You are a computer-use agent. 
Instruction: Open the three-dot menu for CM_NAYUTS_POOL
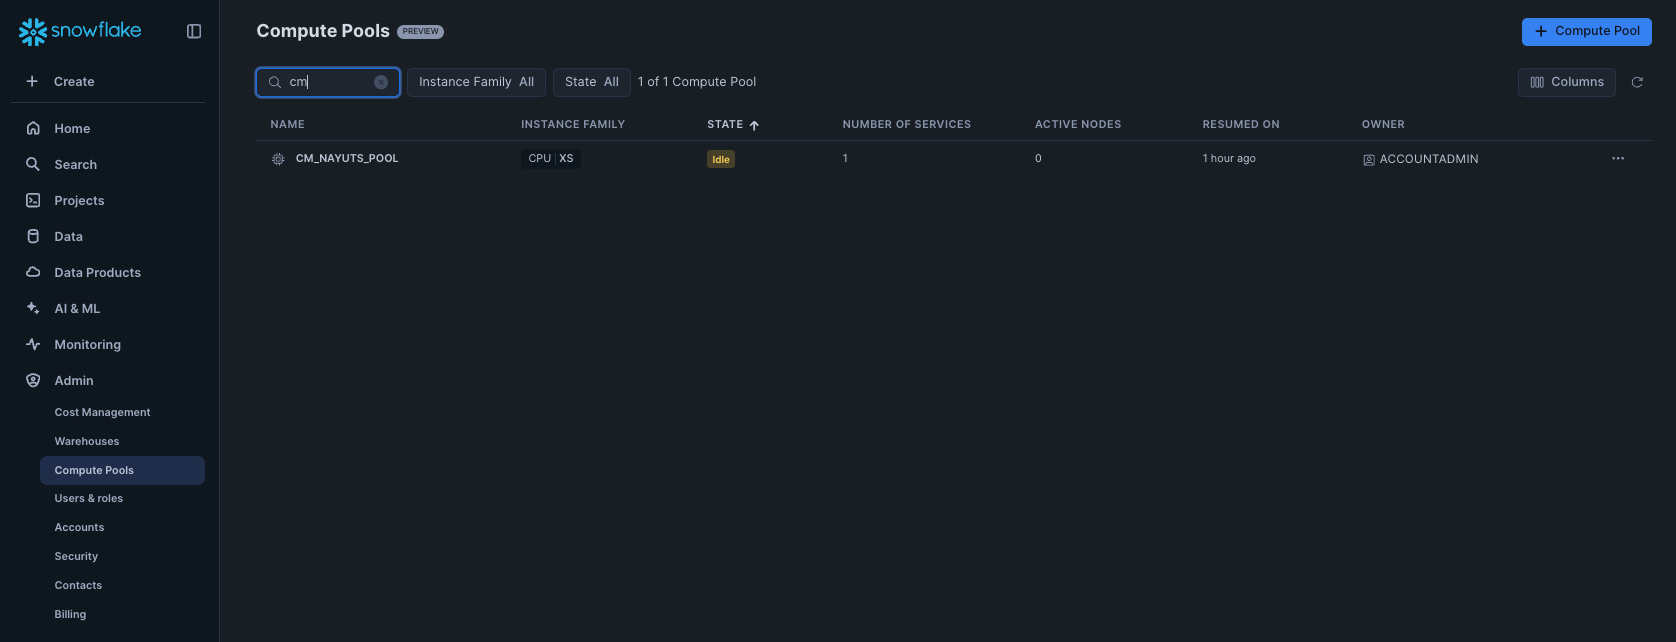[x=1618, y=158]
